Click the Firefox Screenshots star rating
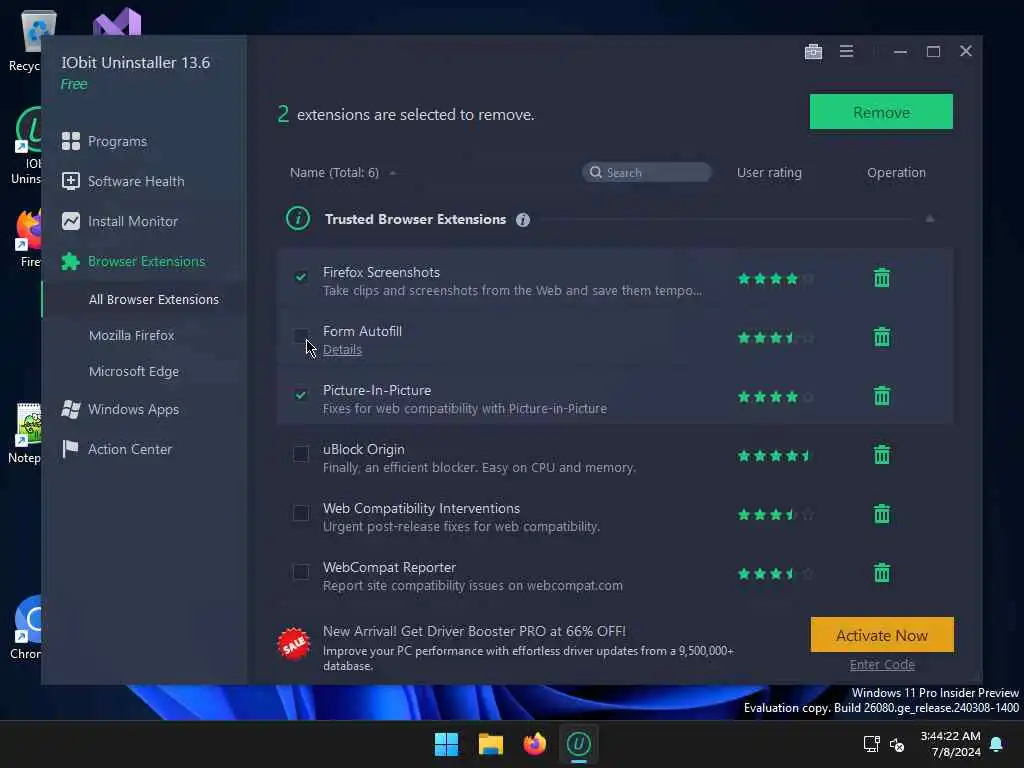Image resolution: width=1024 pixels, height=768 pixels. [x=776, y=279]
